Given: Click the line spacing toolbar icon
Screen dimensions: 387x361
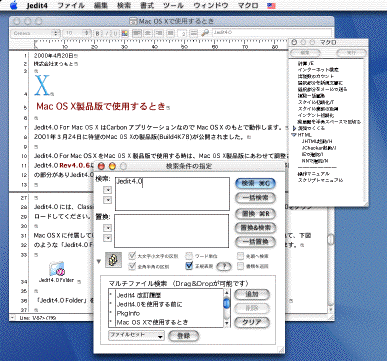Looking at the screenshot, I should pyautogui.click(x=195, y=33).
